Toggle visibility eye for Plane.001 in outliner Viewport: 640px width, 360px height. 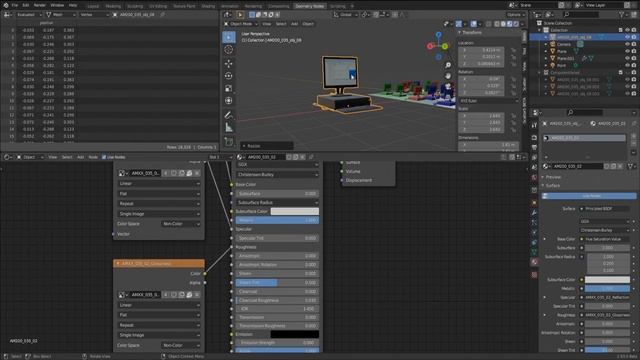627,58
